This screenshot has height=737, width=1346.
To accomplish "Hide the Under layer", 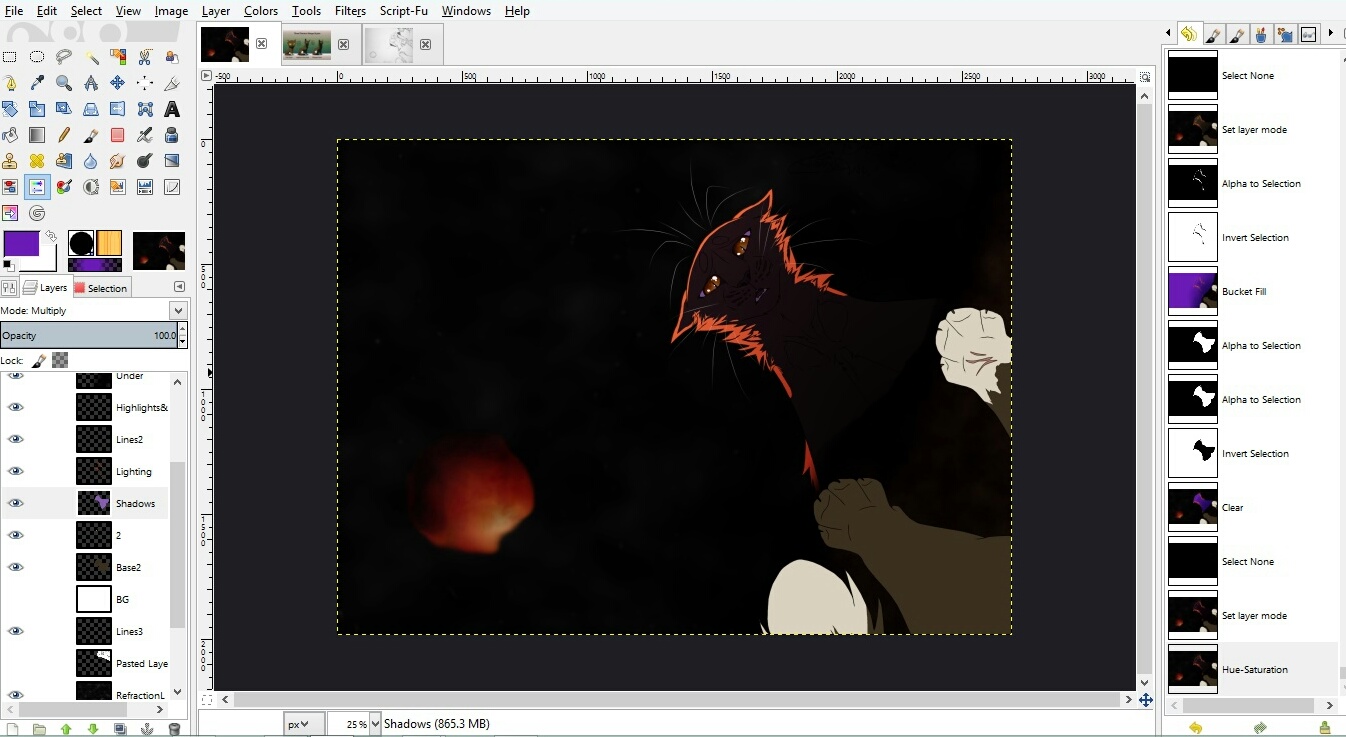I will pyautogui.click(x=15, y=376).
